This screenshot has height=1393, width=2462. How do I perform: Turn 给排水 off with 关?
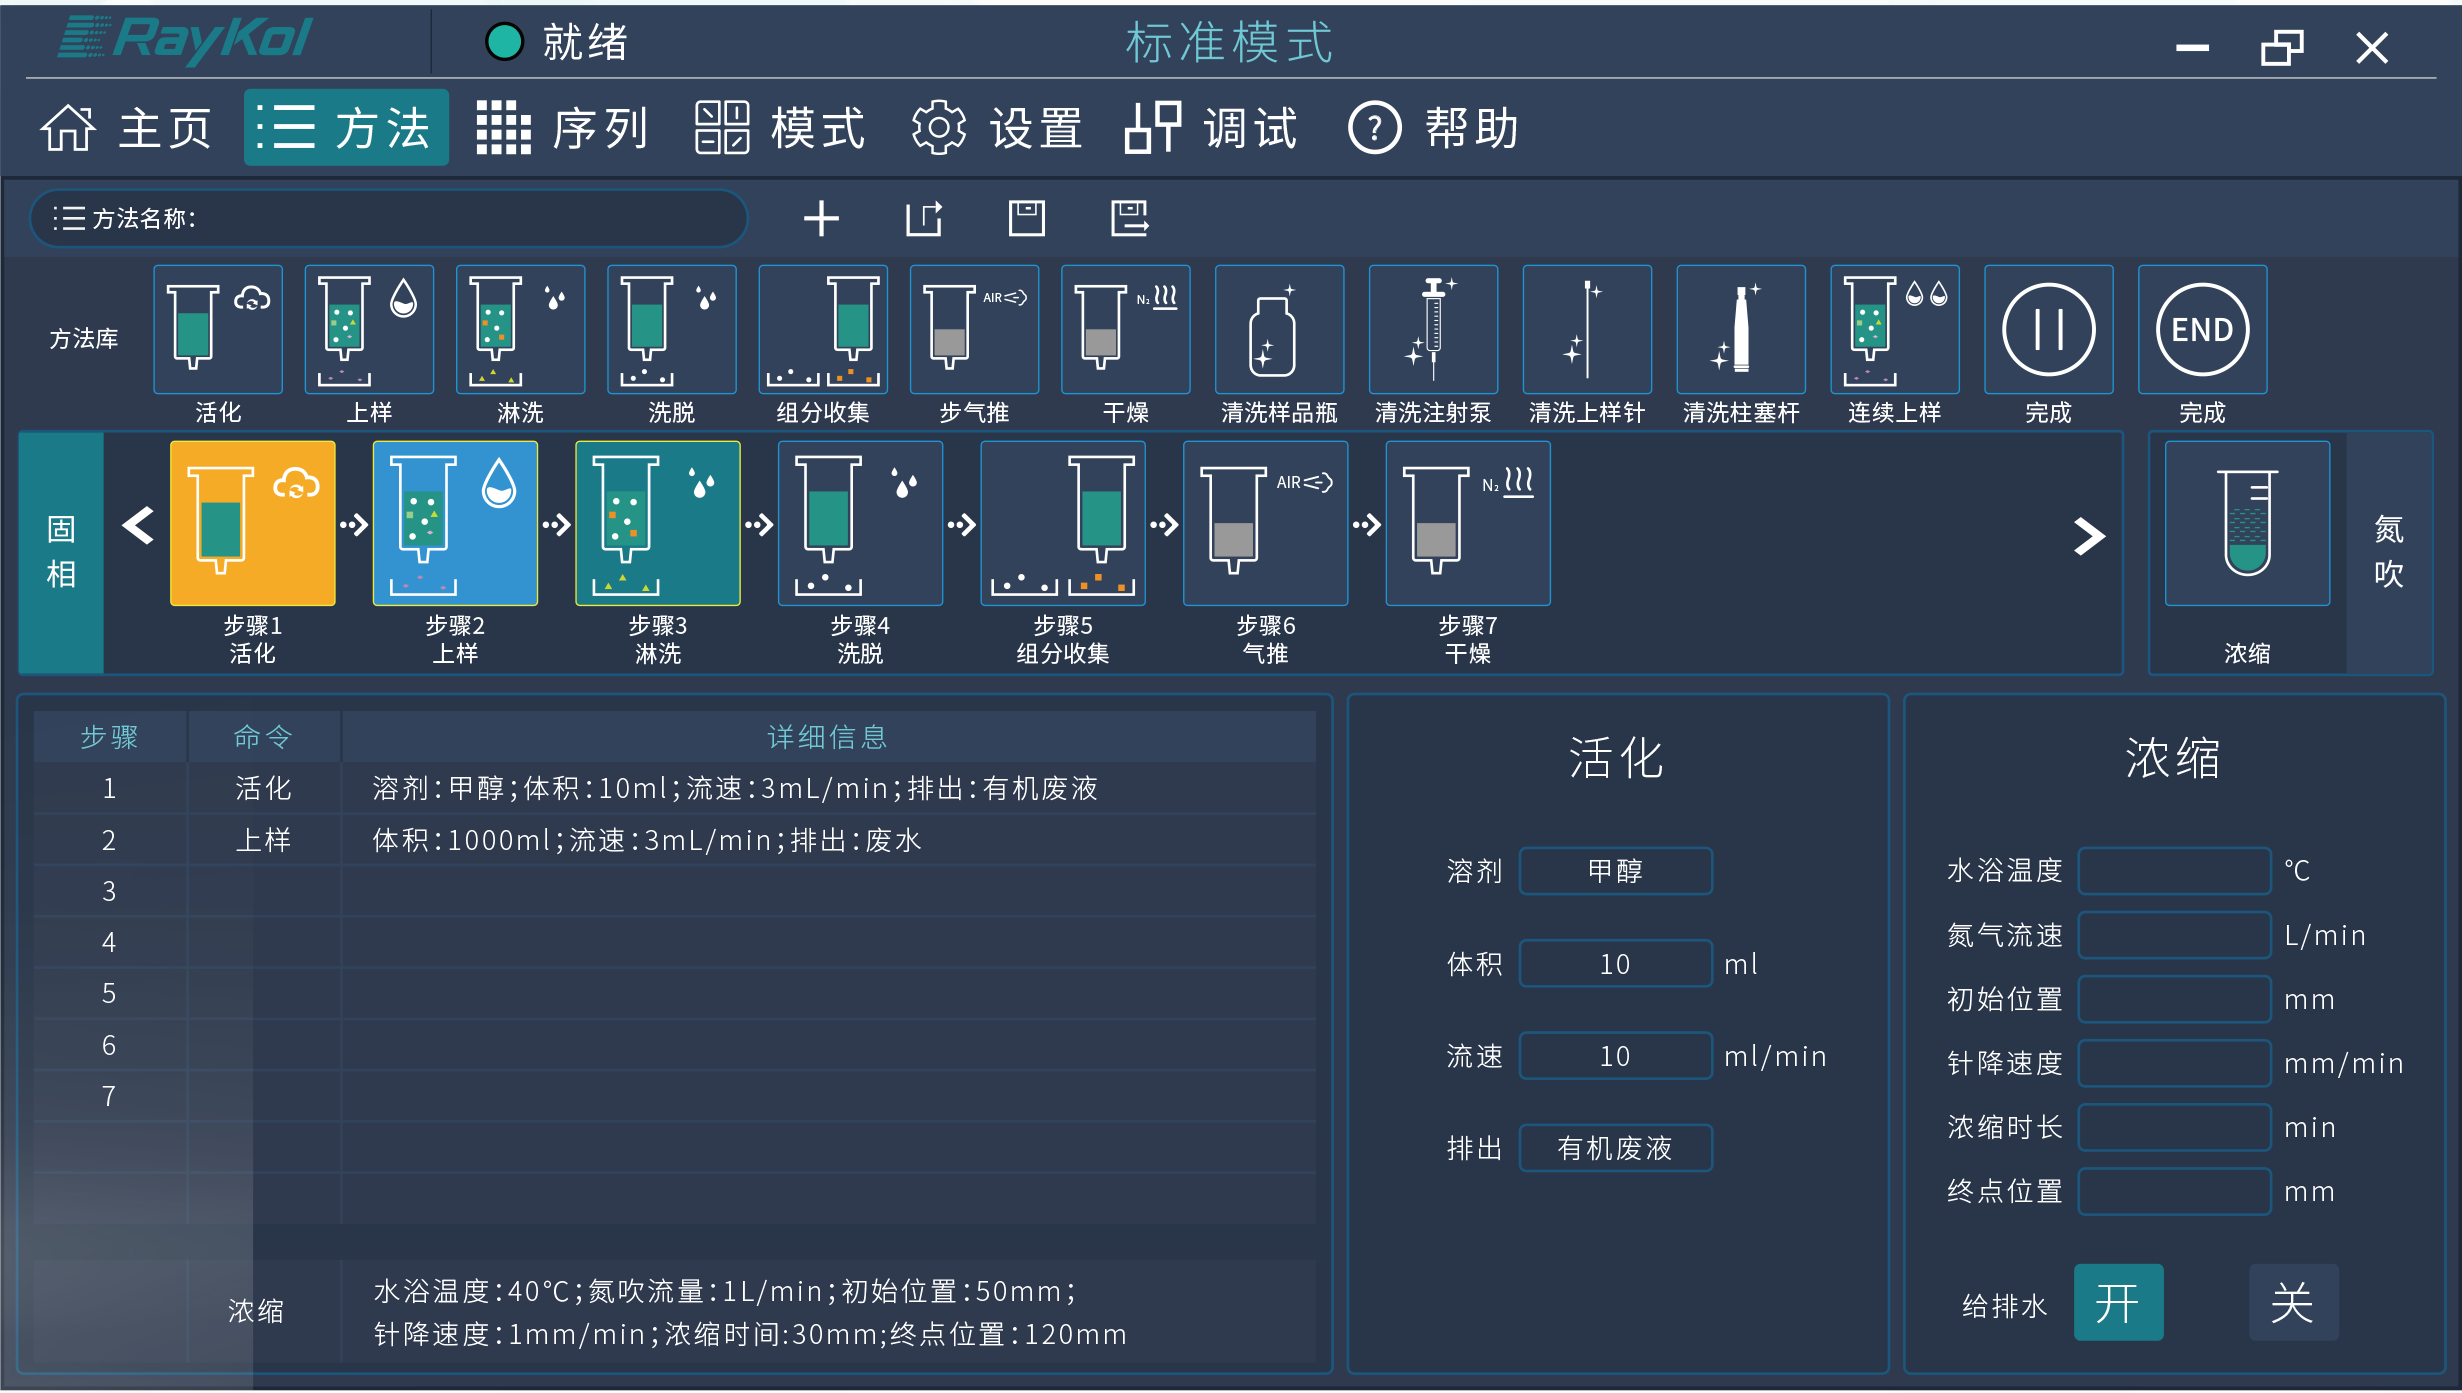2293,1302
